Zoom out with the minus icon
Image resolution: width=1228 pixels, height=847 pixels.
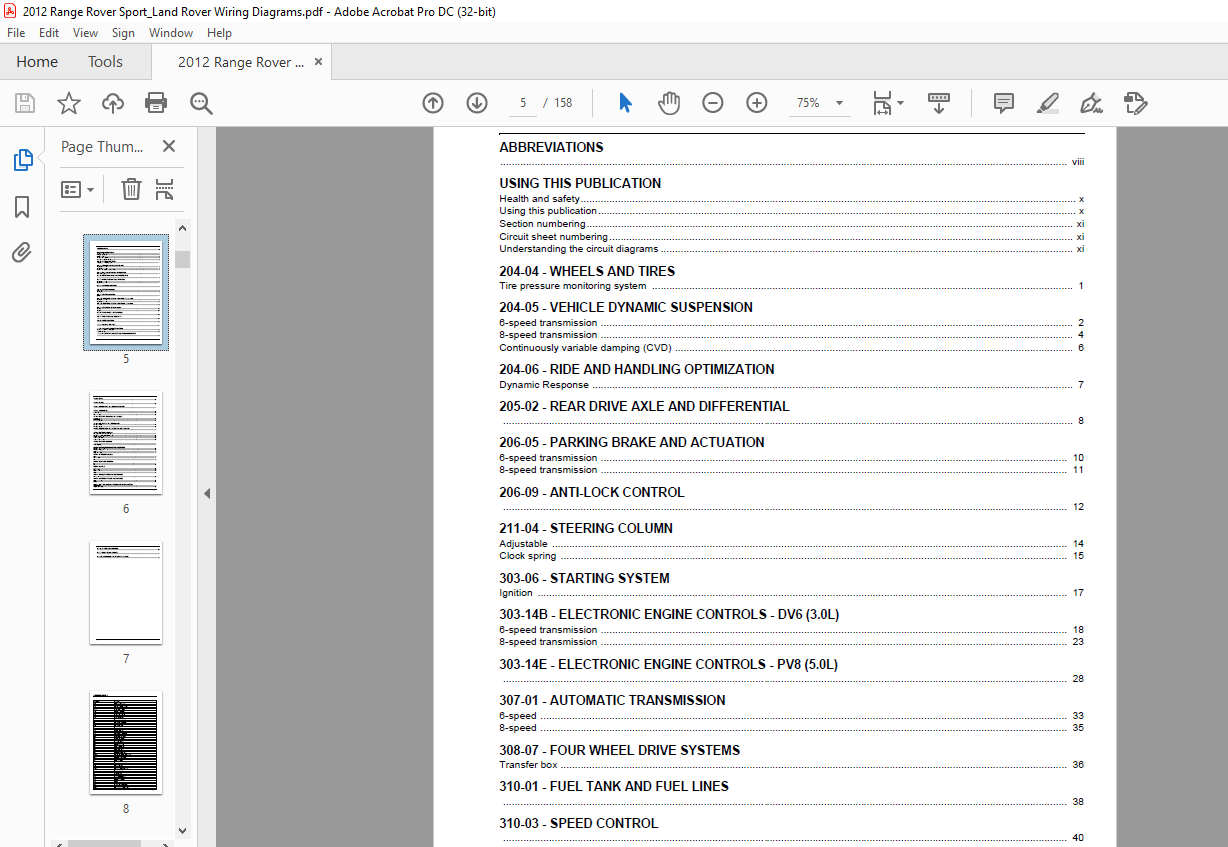[x=713, y=103]
